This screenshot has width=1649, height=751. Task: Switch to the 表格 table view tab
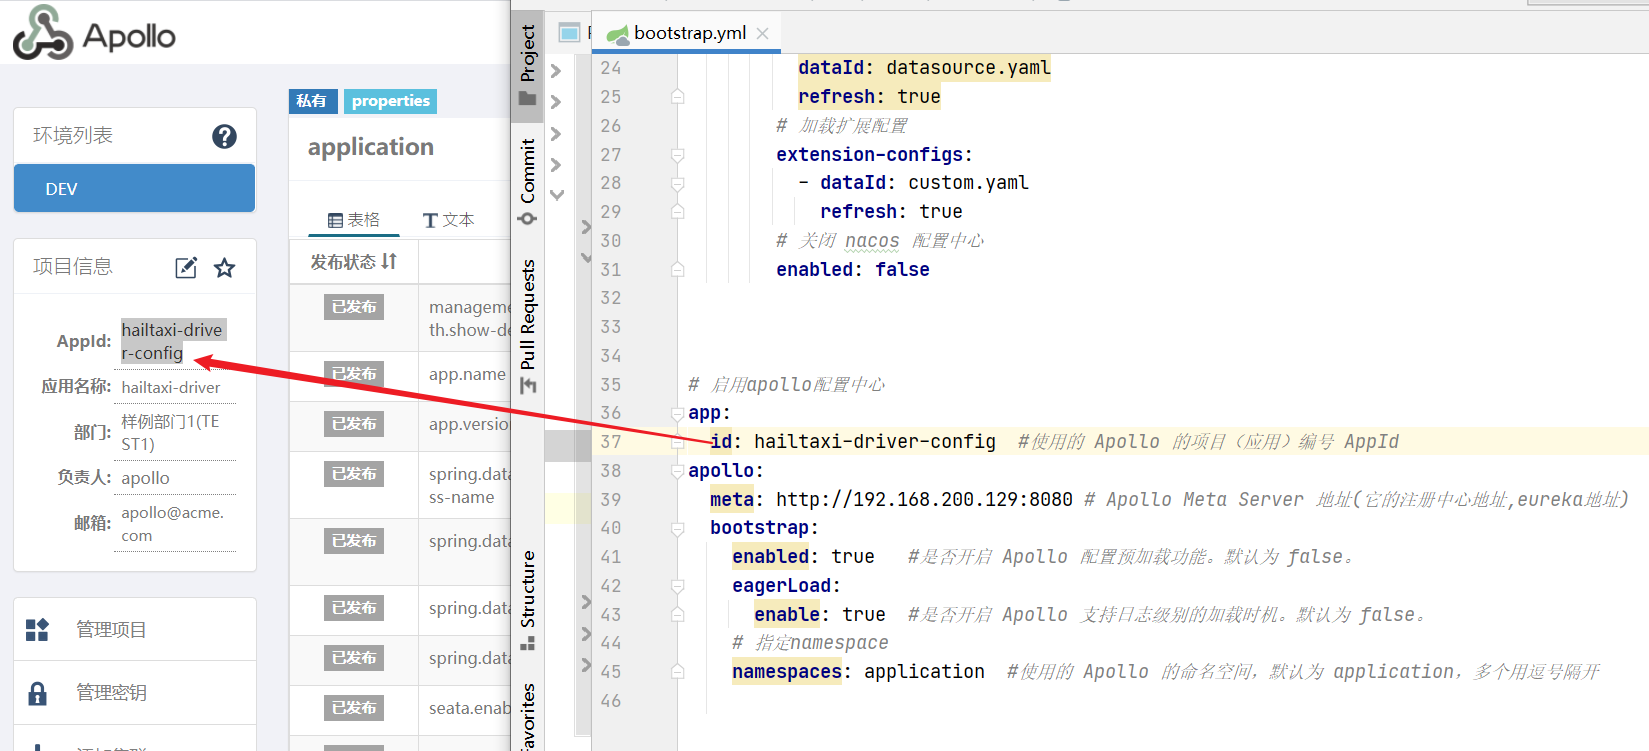tap(354, 220)
